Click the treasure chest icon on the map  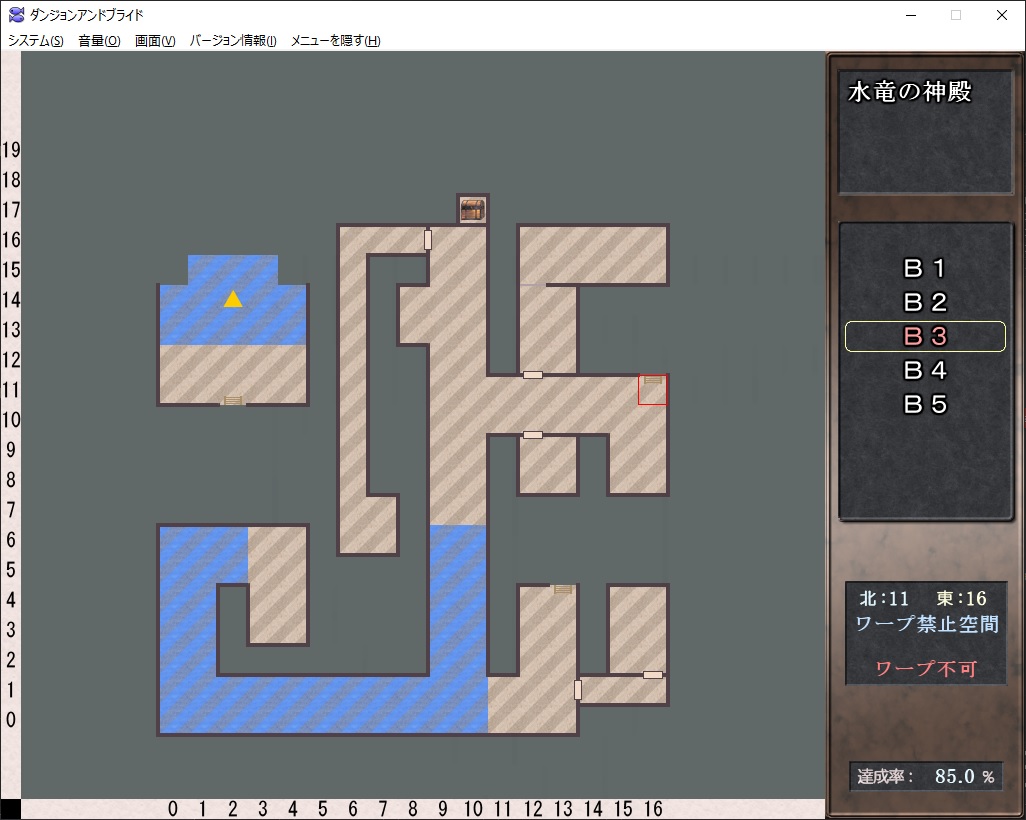click(x=472, y=209)
